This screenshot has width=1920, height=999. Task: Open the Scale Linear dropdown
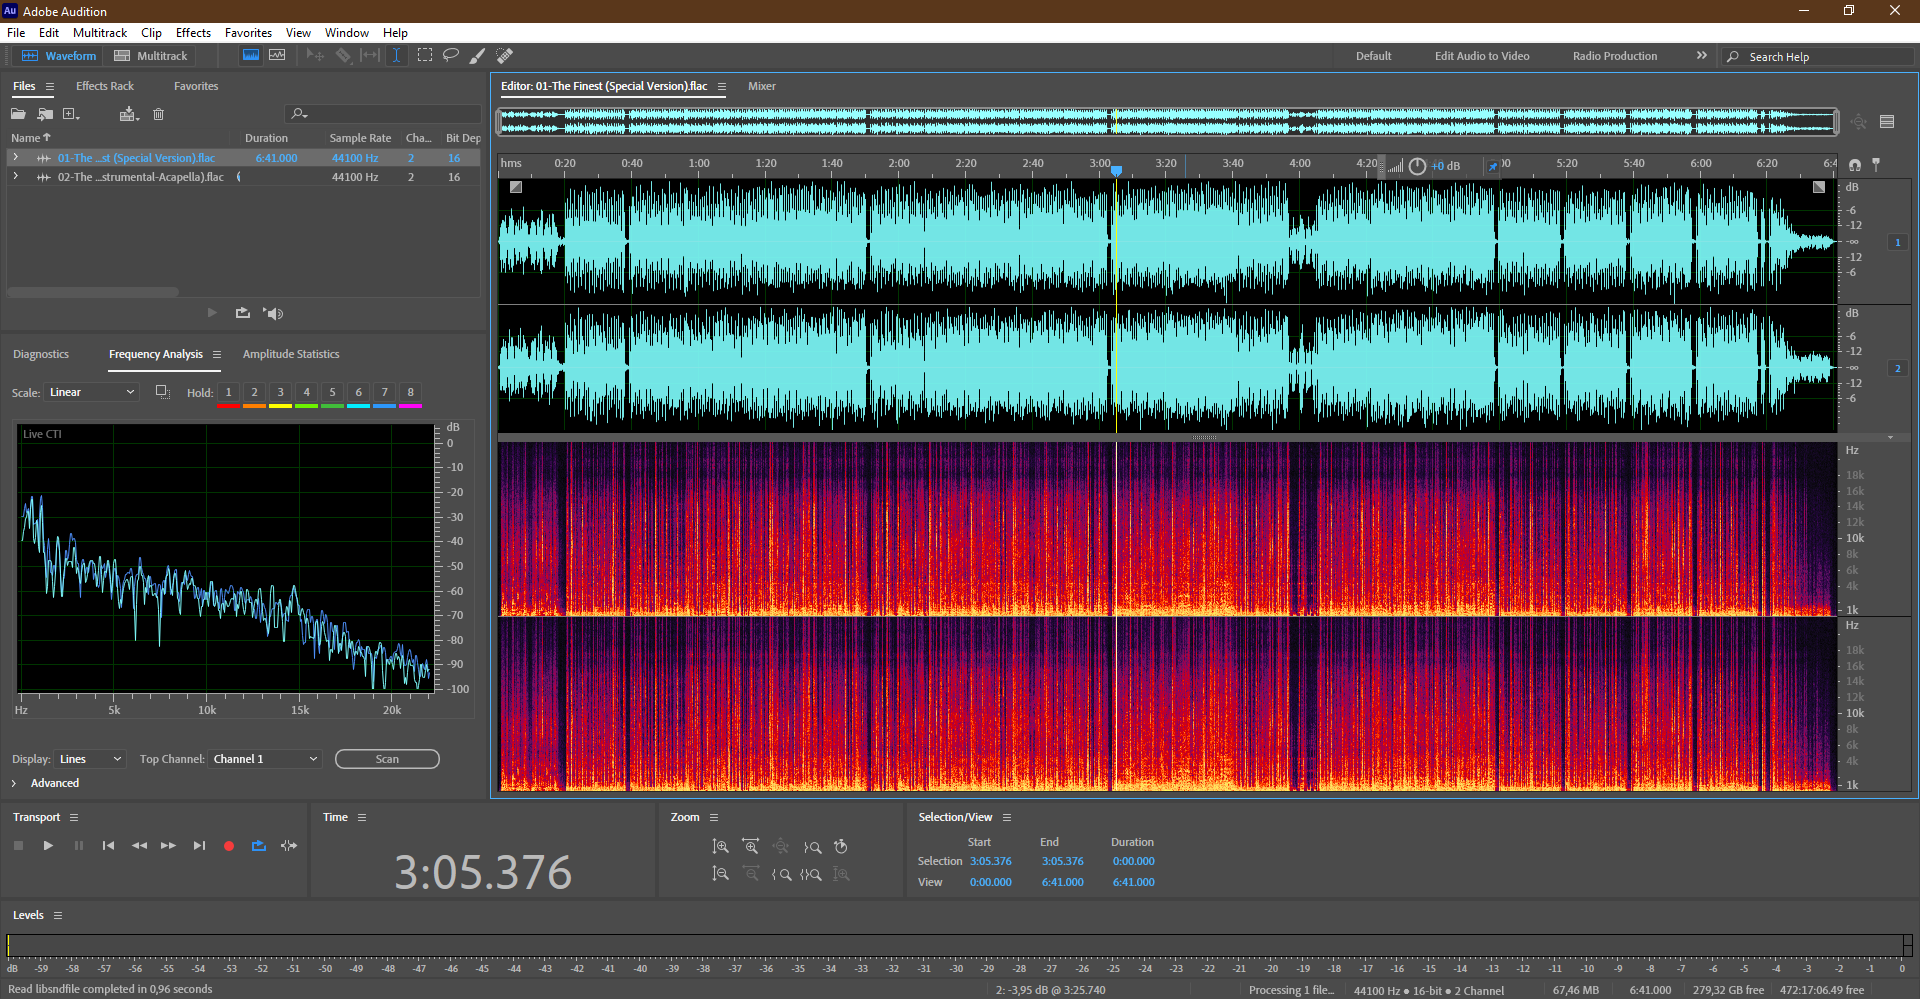pyautogui.click(x=91, y=392)
